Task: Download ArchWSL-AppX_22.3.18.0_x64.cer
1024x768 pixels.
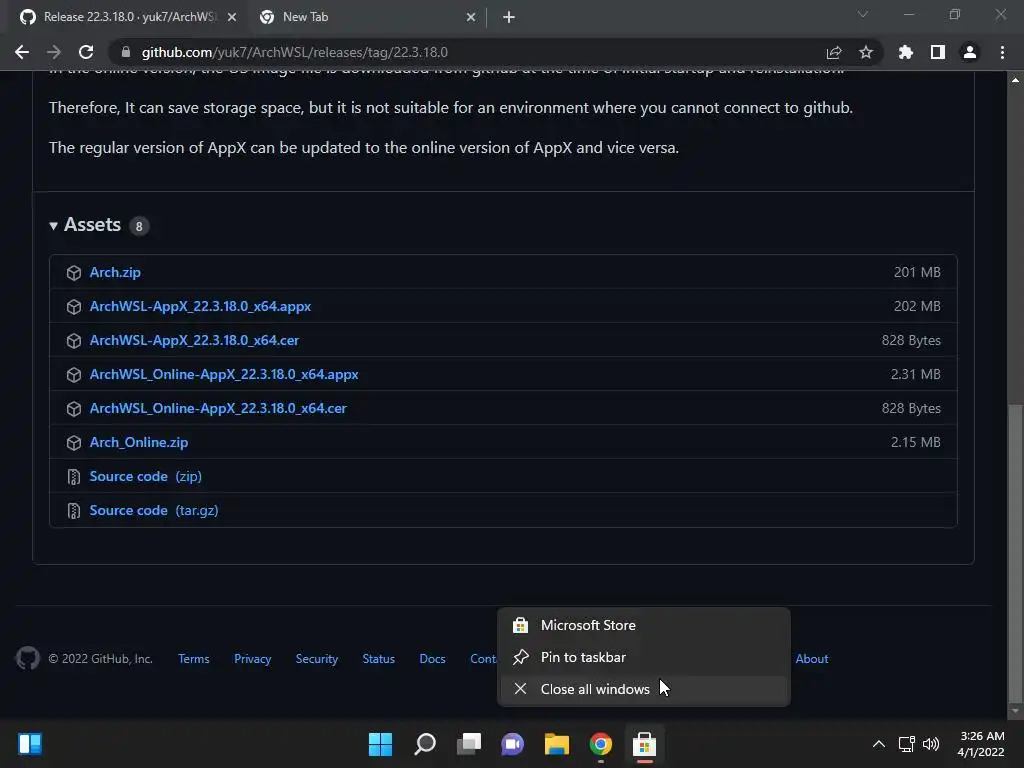Action: (x=194, y=340)
